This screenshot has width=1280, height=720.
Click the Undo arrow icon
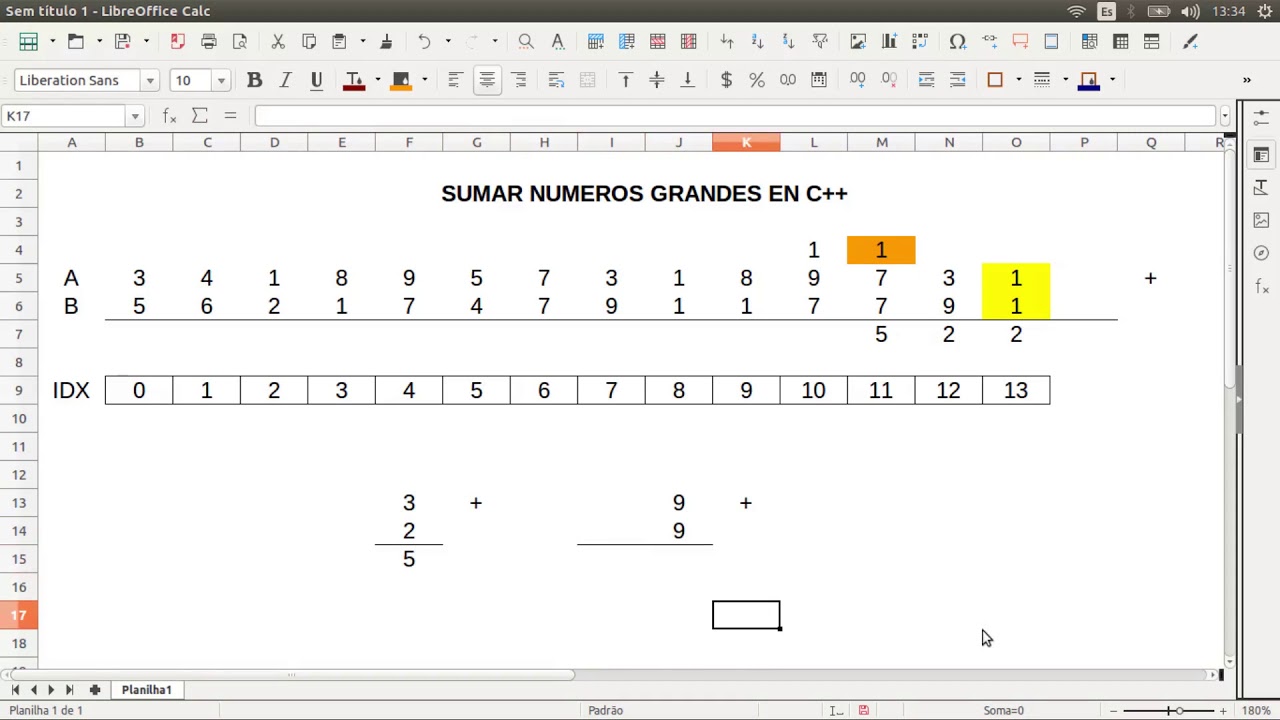[424, 42]
